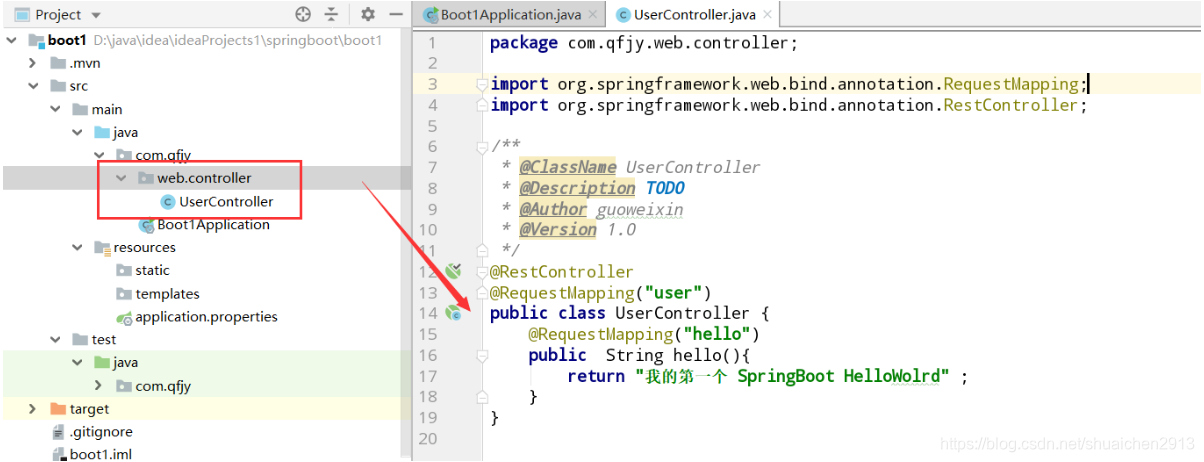This screenshot has height=462, width=1204.
Task: Select the src folder label
Action: pos(79,86)
